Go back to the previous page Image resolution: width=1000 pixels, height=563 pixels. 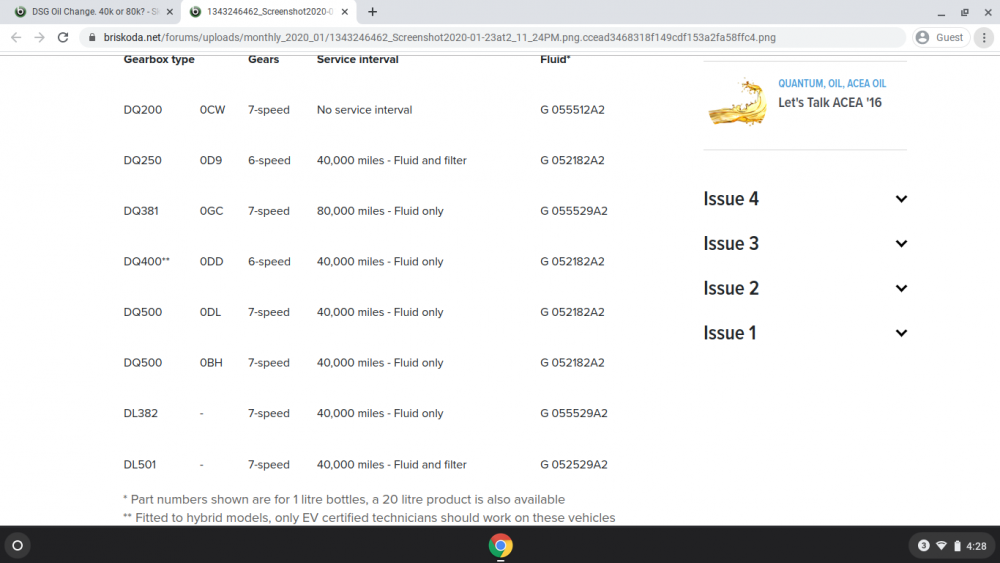click(x=16, y=38)
